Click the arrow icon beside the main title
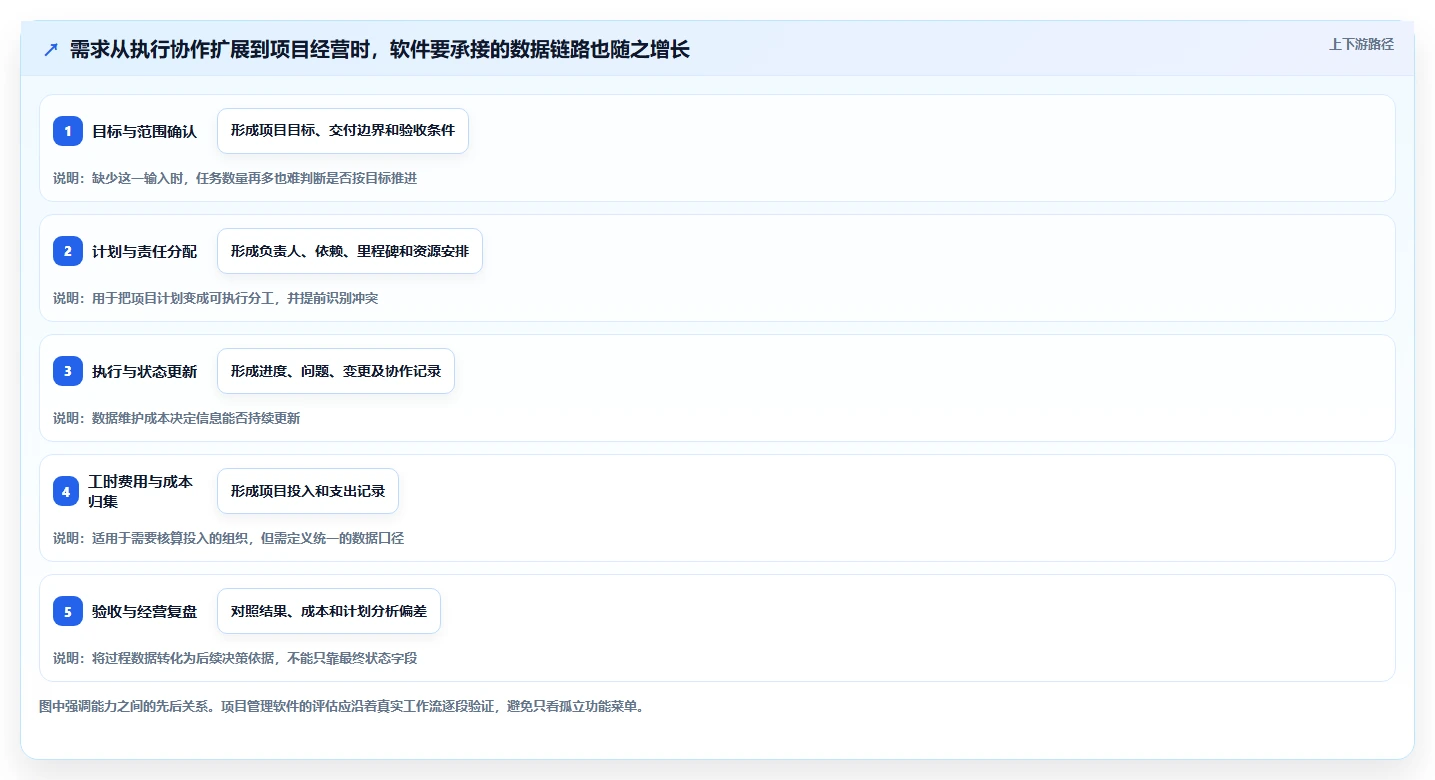Viewport: 1435px width, 780px height. (51, 49)
